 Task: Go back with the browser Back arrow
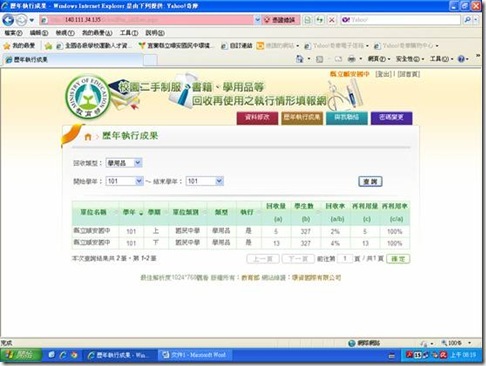8,20
